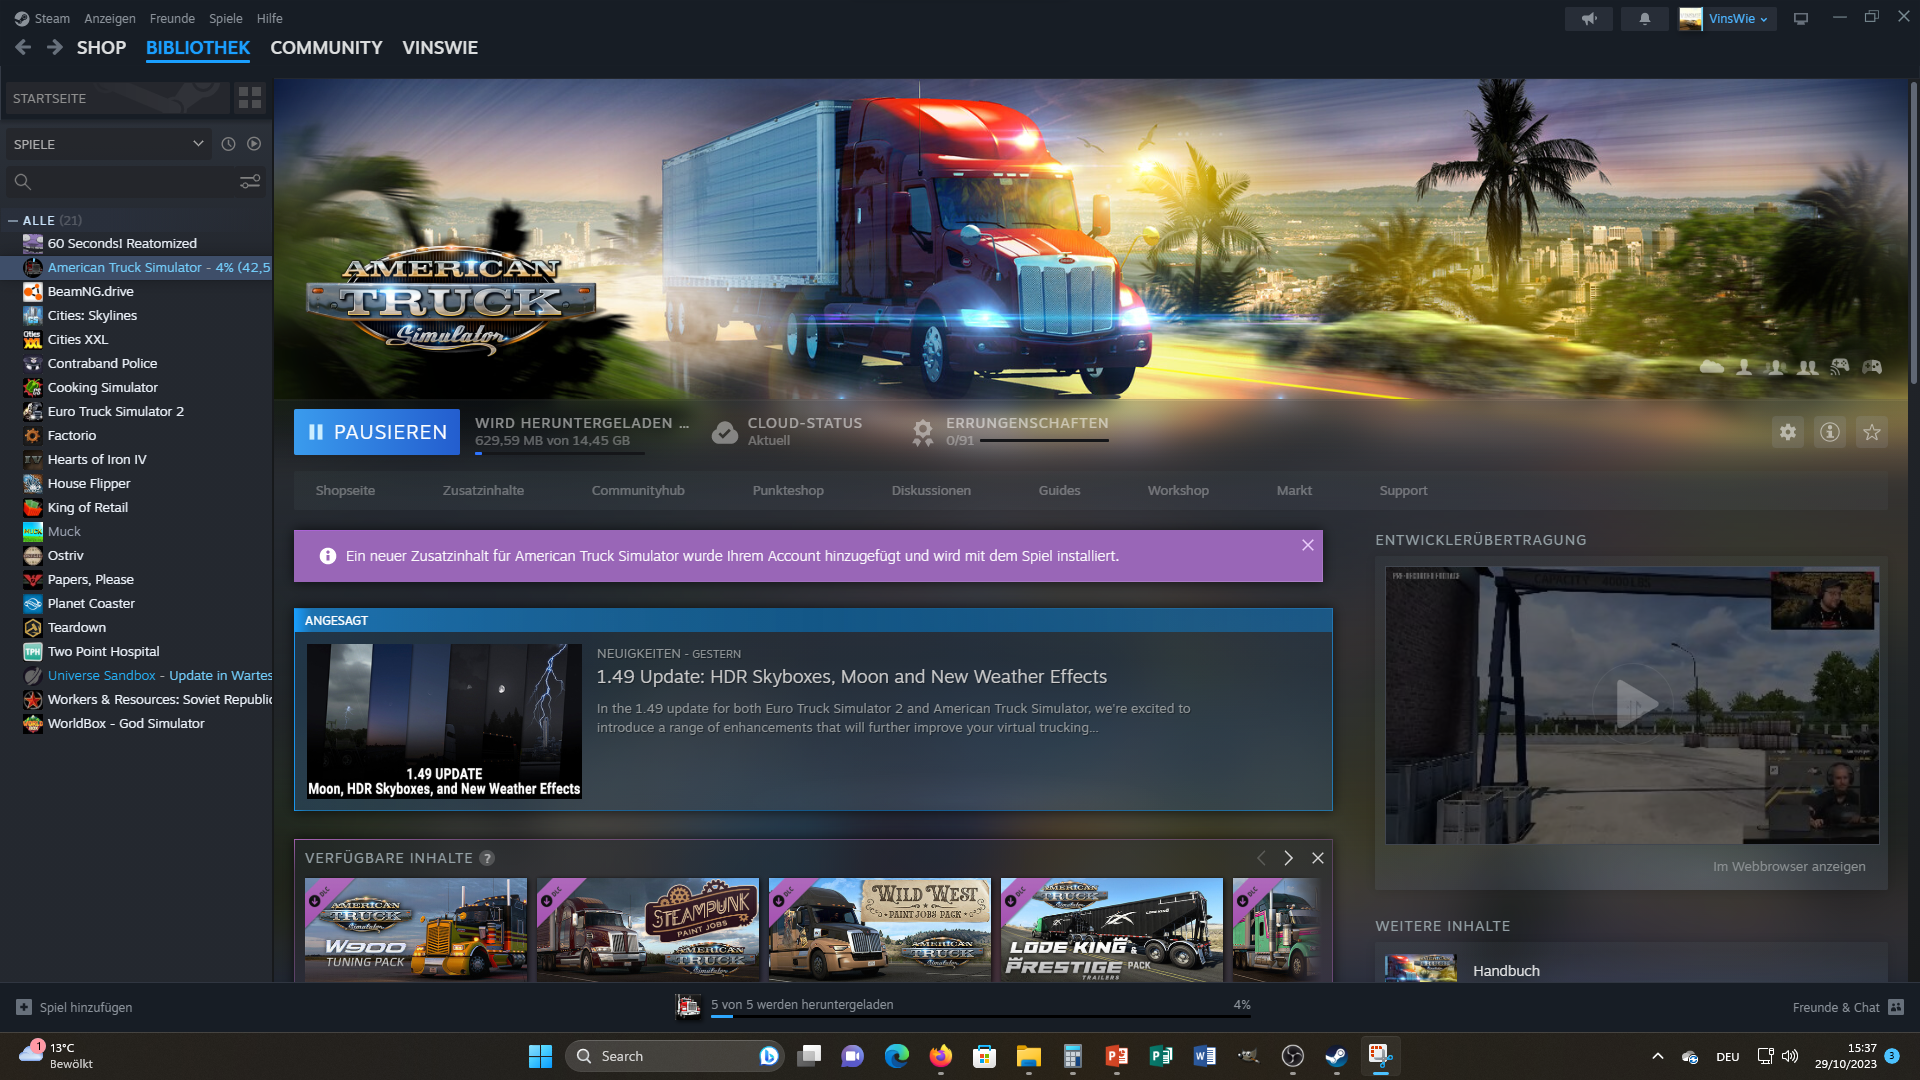This screenshot has width=1920, height=1080.
Task: Add game to favorites star
Action: click(x=1872, y=432)
